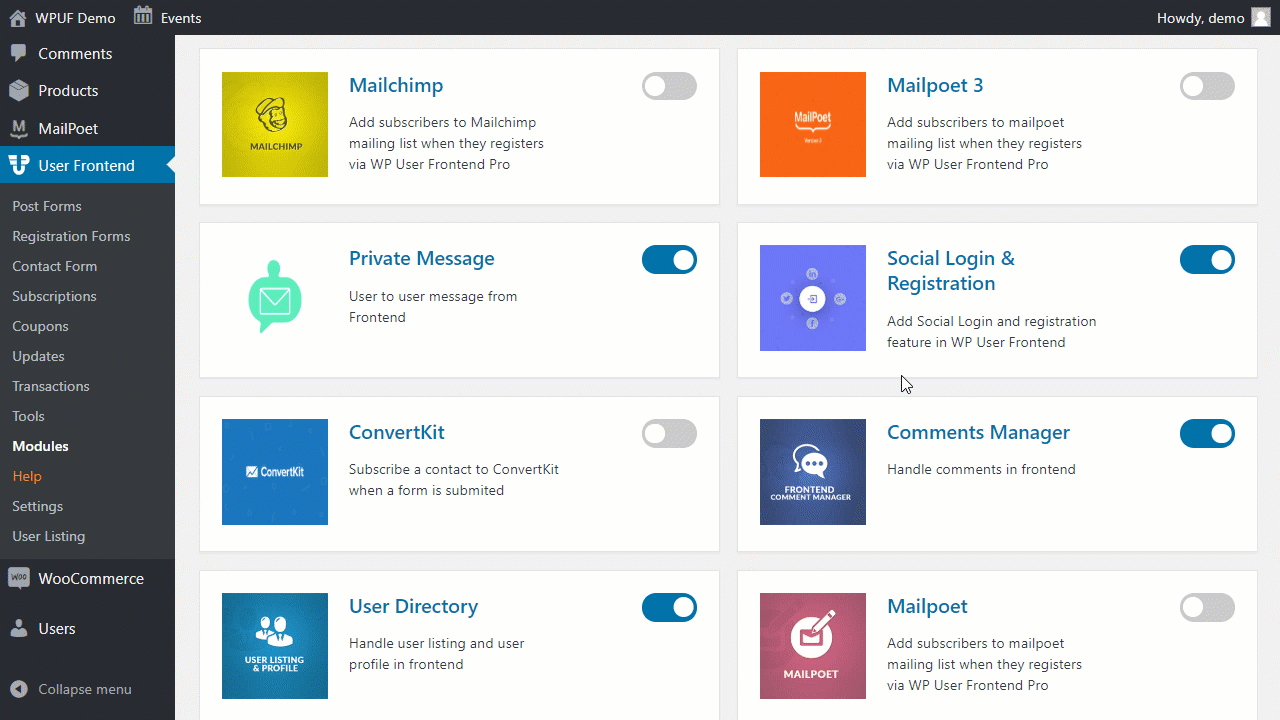Screen dimensions: 1280x720
Task: Turn on the ConvertKit toggle
Action: [669, 434]
